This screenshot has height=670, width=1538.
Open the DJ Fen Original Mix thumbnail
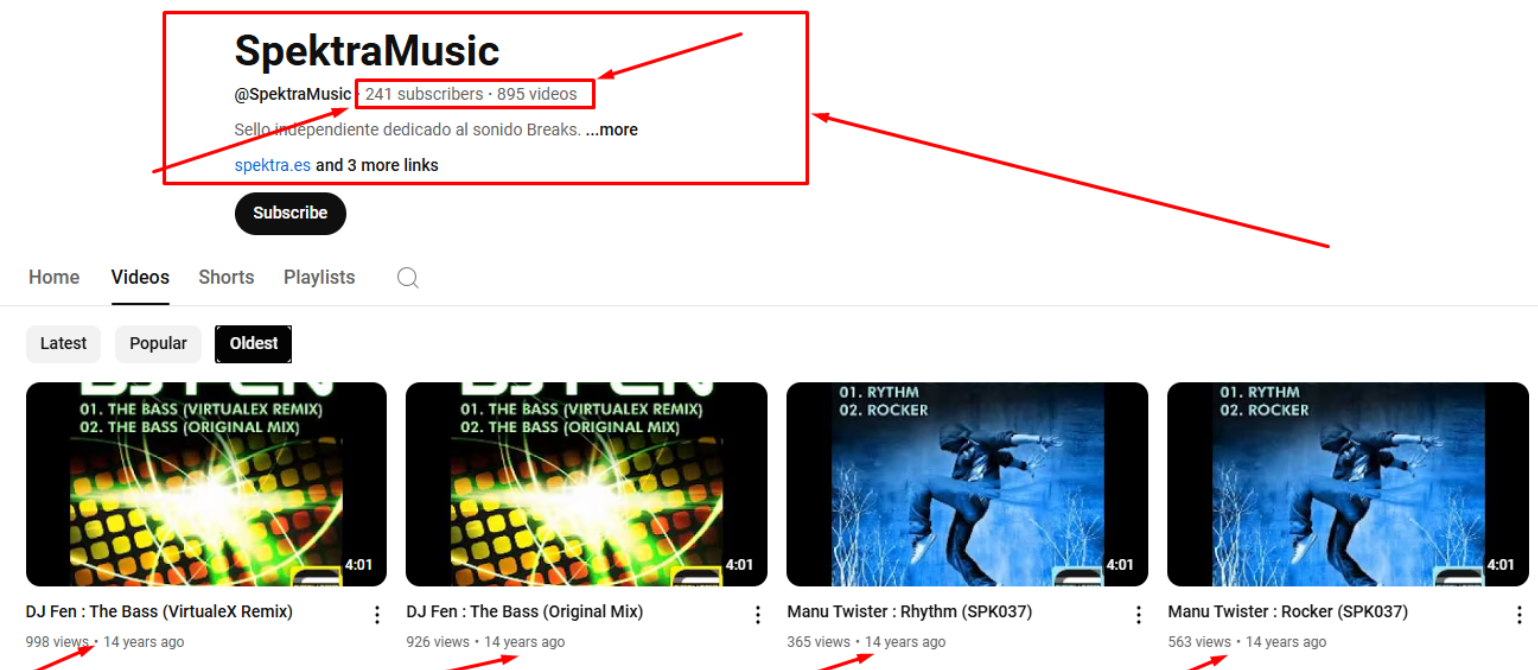tap(586, 484)
